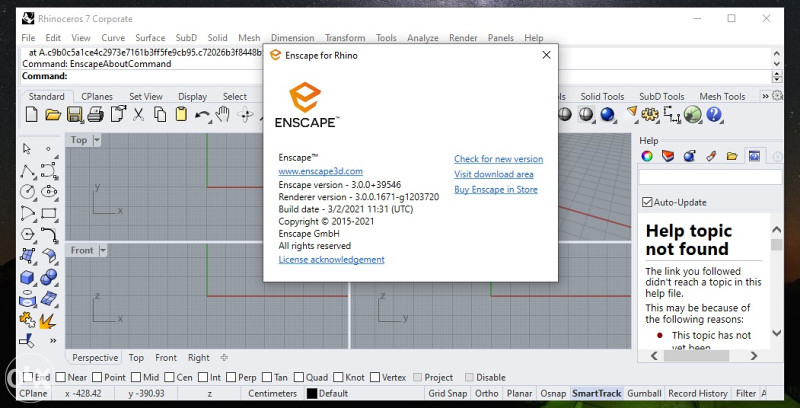Select the arrow pointer tool in sidebar
Image resolution: width=800 pixels, height=408 pixels.
coord(27,148)
